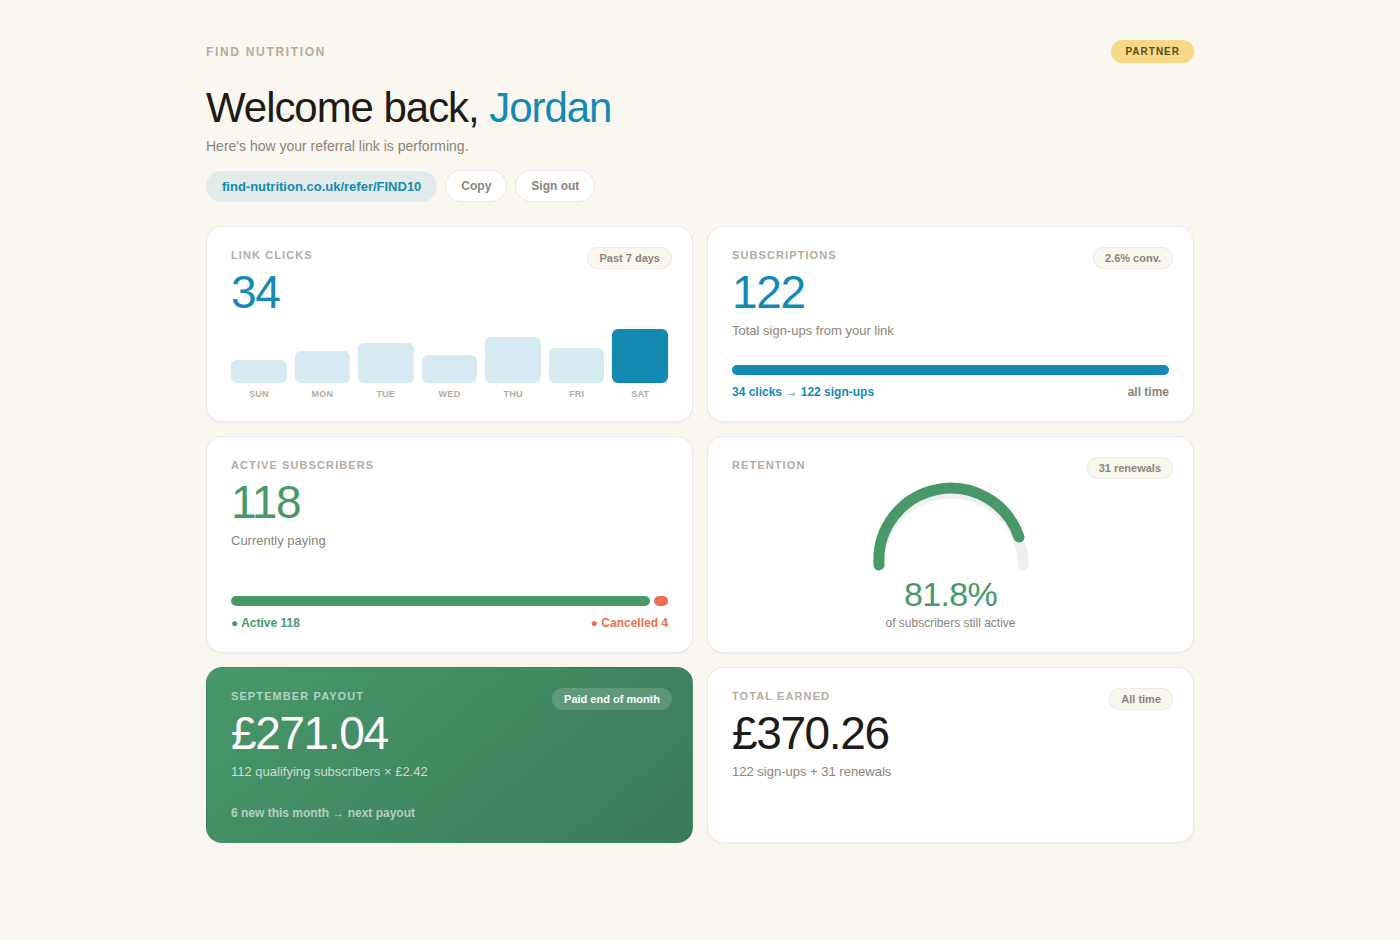Click the £271.04 payout amount
The height and width of the screenshot is (940, 1400).
click(x=309, y=734)
